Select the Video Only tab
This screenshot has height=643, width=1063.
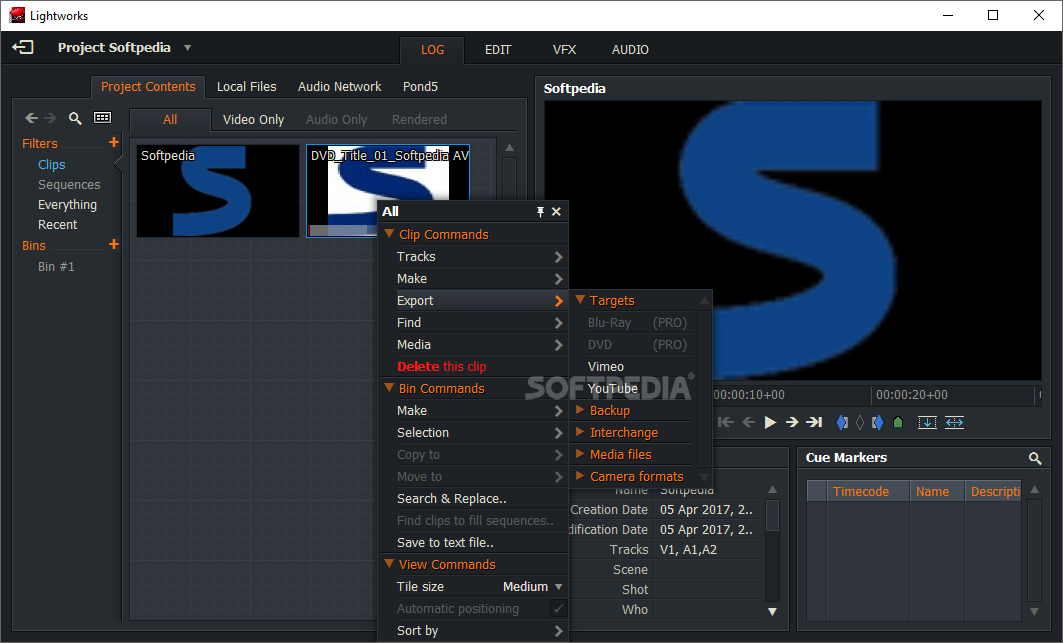[x=254, y=119]
